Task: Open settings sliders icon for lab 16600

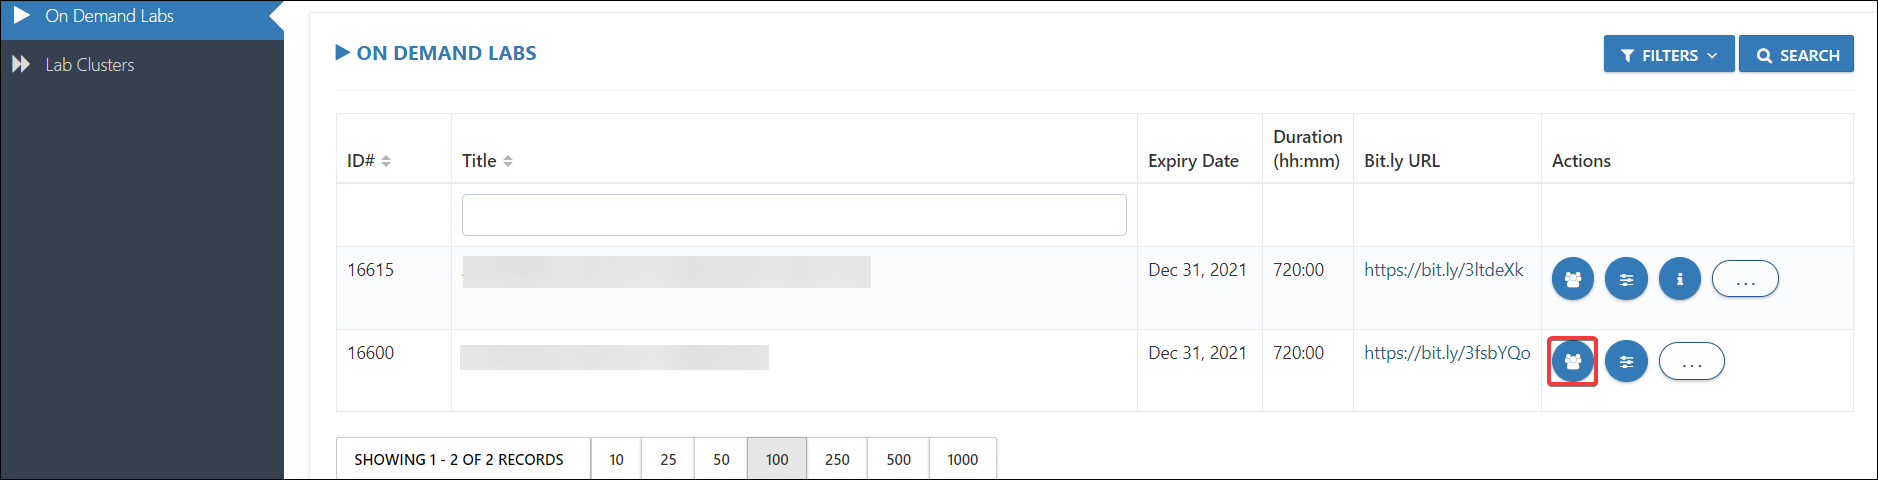Action: pyautogui.click(x=1626, y=361)
